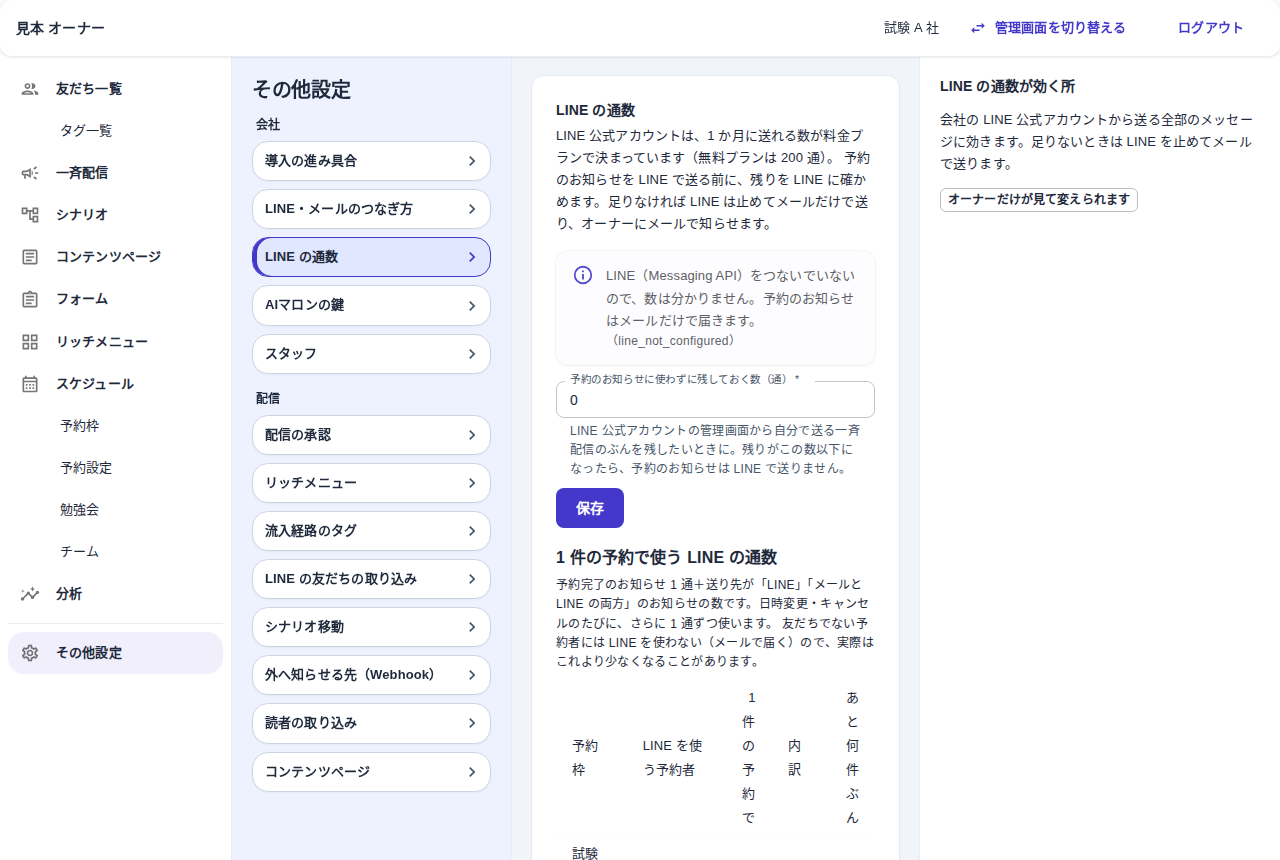
Task: Click the フォーム clipboard icon
Action: 30,299
